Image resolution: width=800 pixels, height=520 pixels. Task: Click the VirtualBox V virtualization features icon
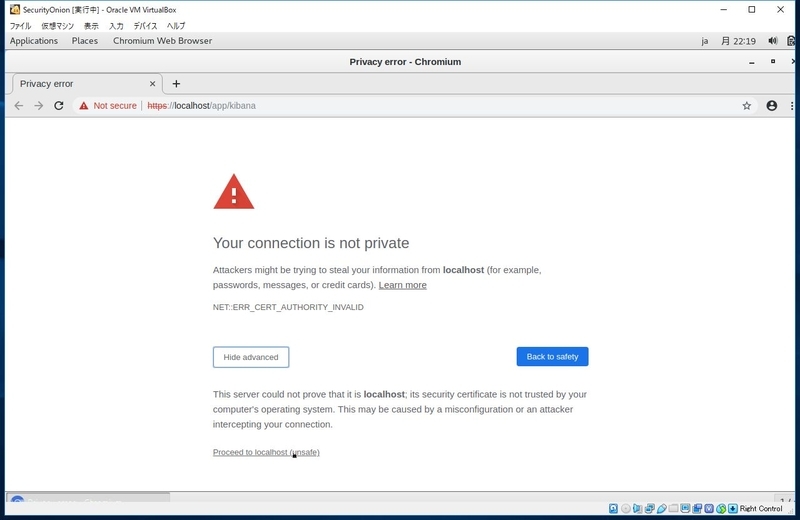coord(709,508)
